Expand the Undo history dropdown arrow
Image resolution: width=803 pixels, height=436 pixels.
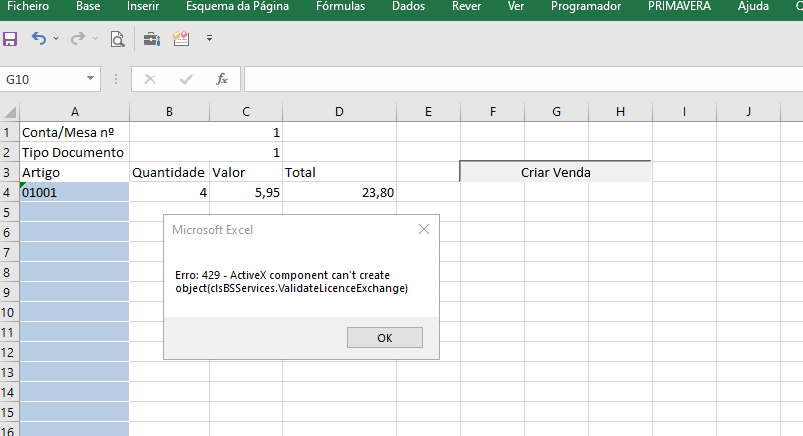point(56,40)
